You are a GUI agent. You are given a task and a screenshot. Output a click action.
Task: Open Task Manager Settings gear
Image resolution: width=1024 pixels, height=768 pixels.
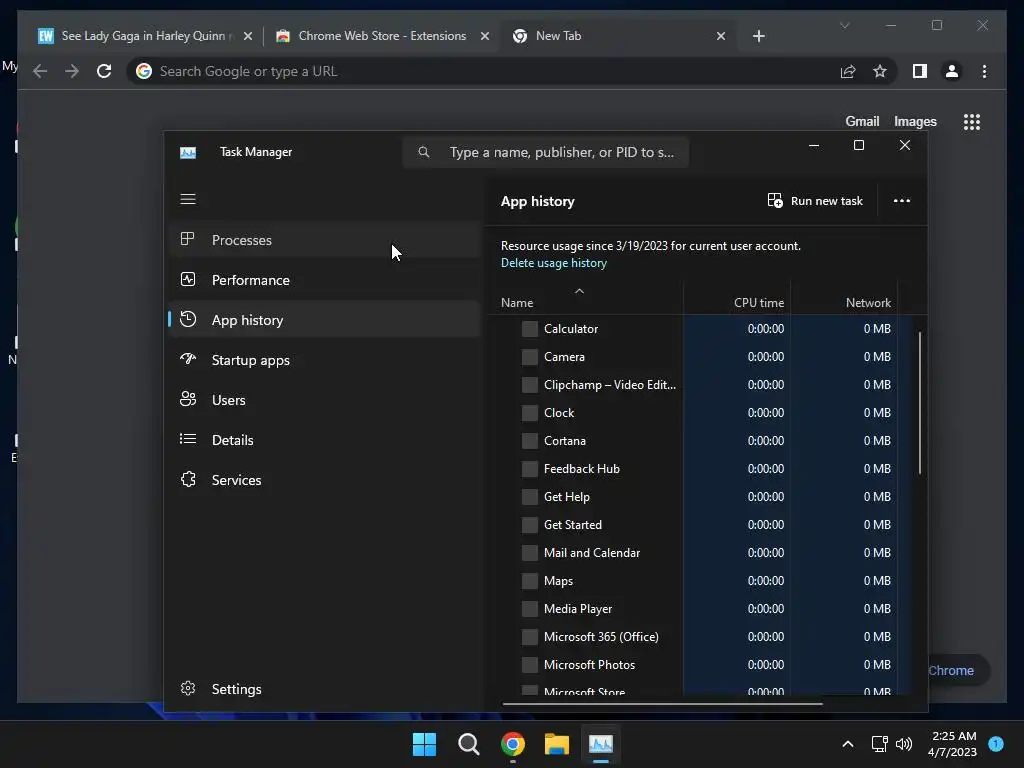click(188, 688)
